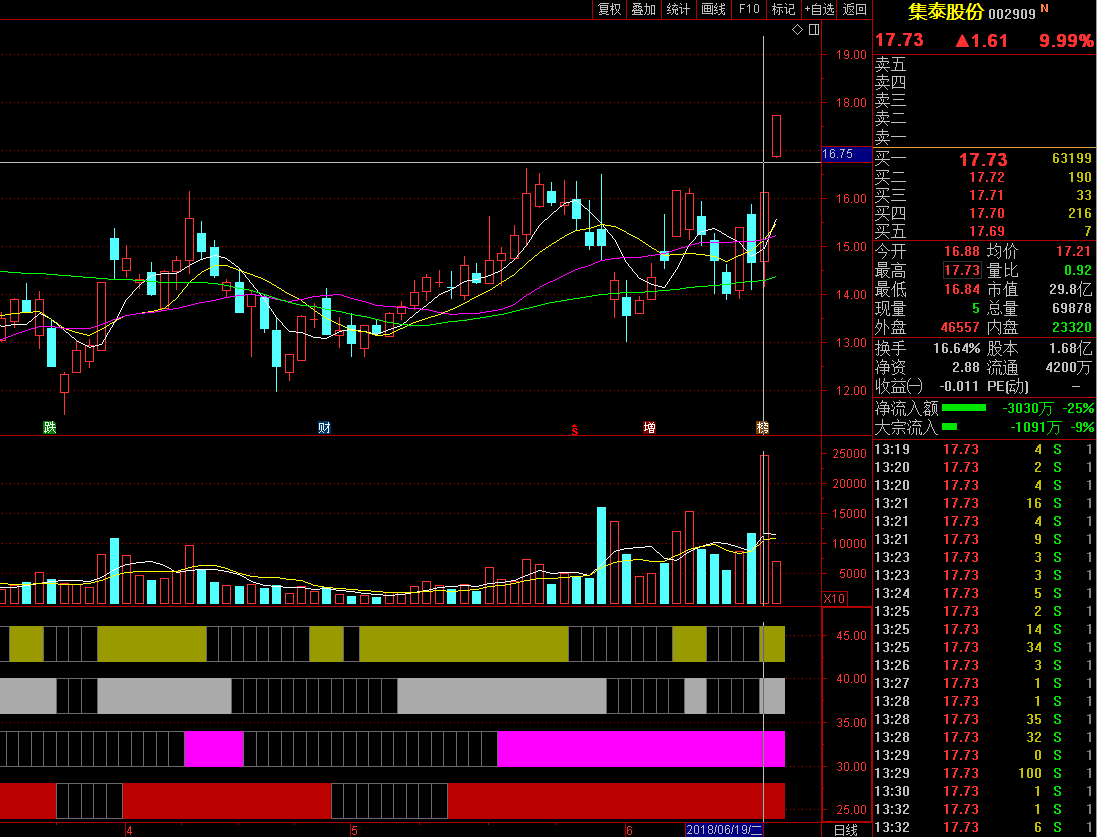Click the 16.75 crosshair price label

(847, 154)
